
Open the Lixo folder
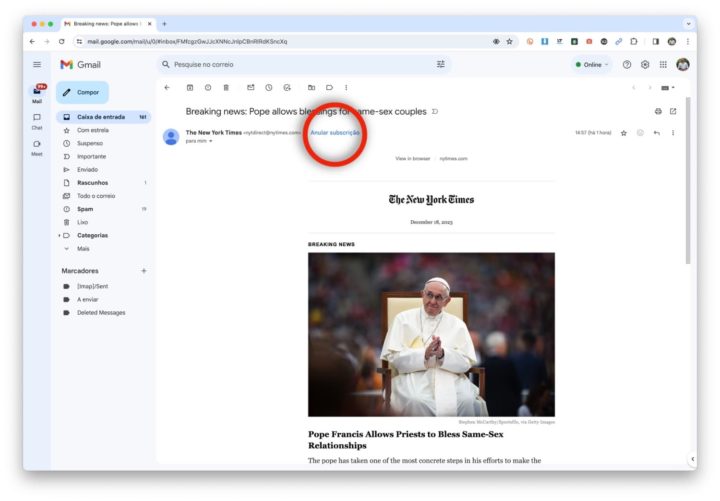point(104,222)
